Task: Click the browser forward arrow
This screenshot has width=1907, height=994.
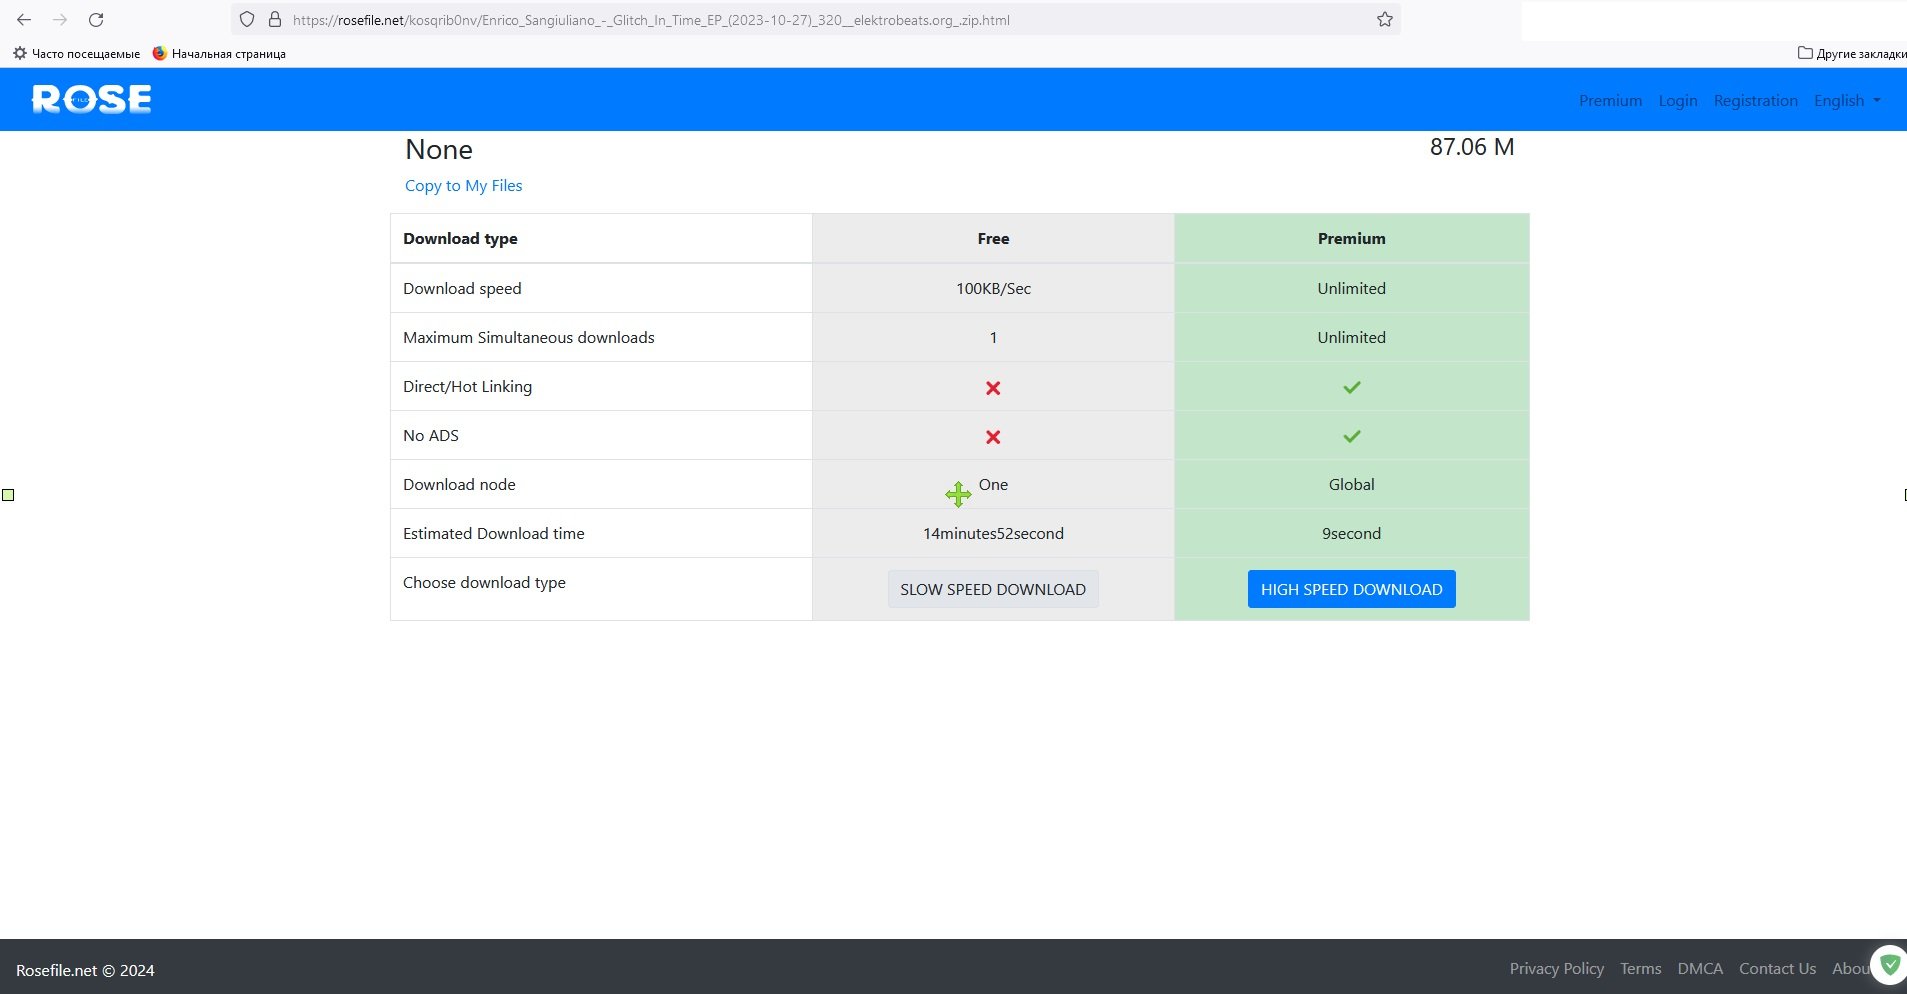Action: point(60,19)
